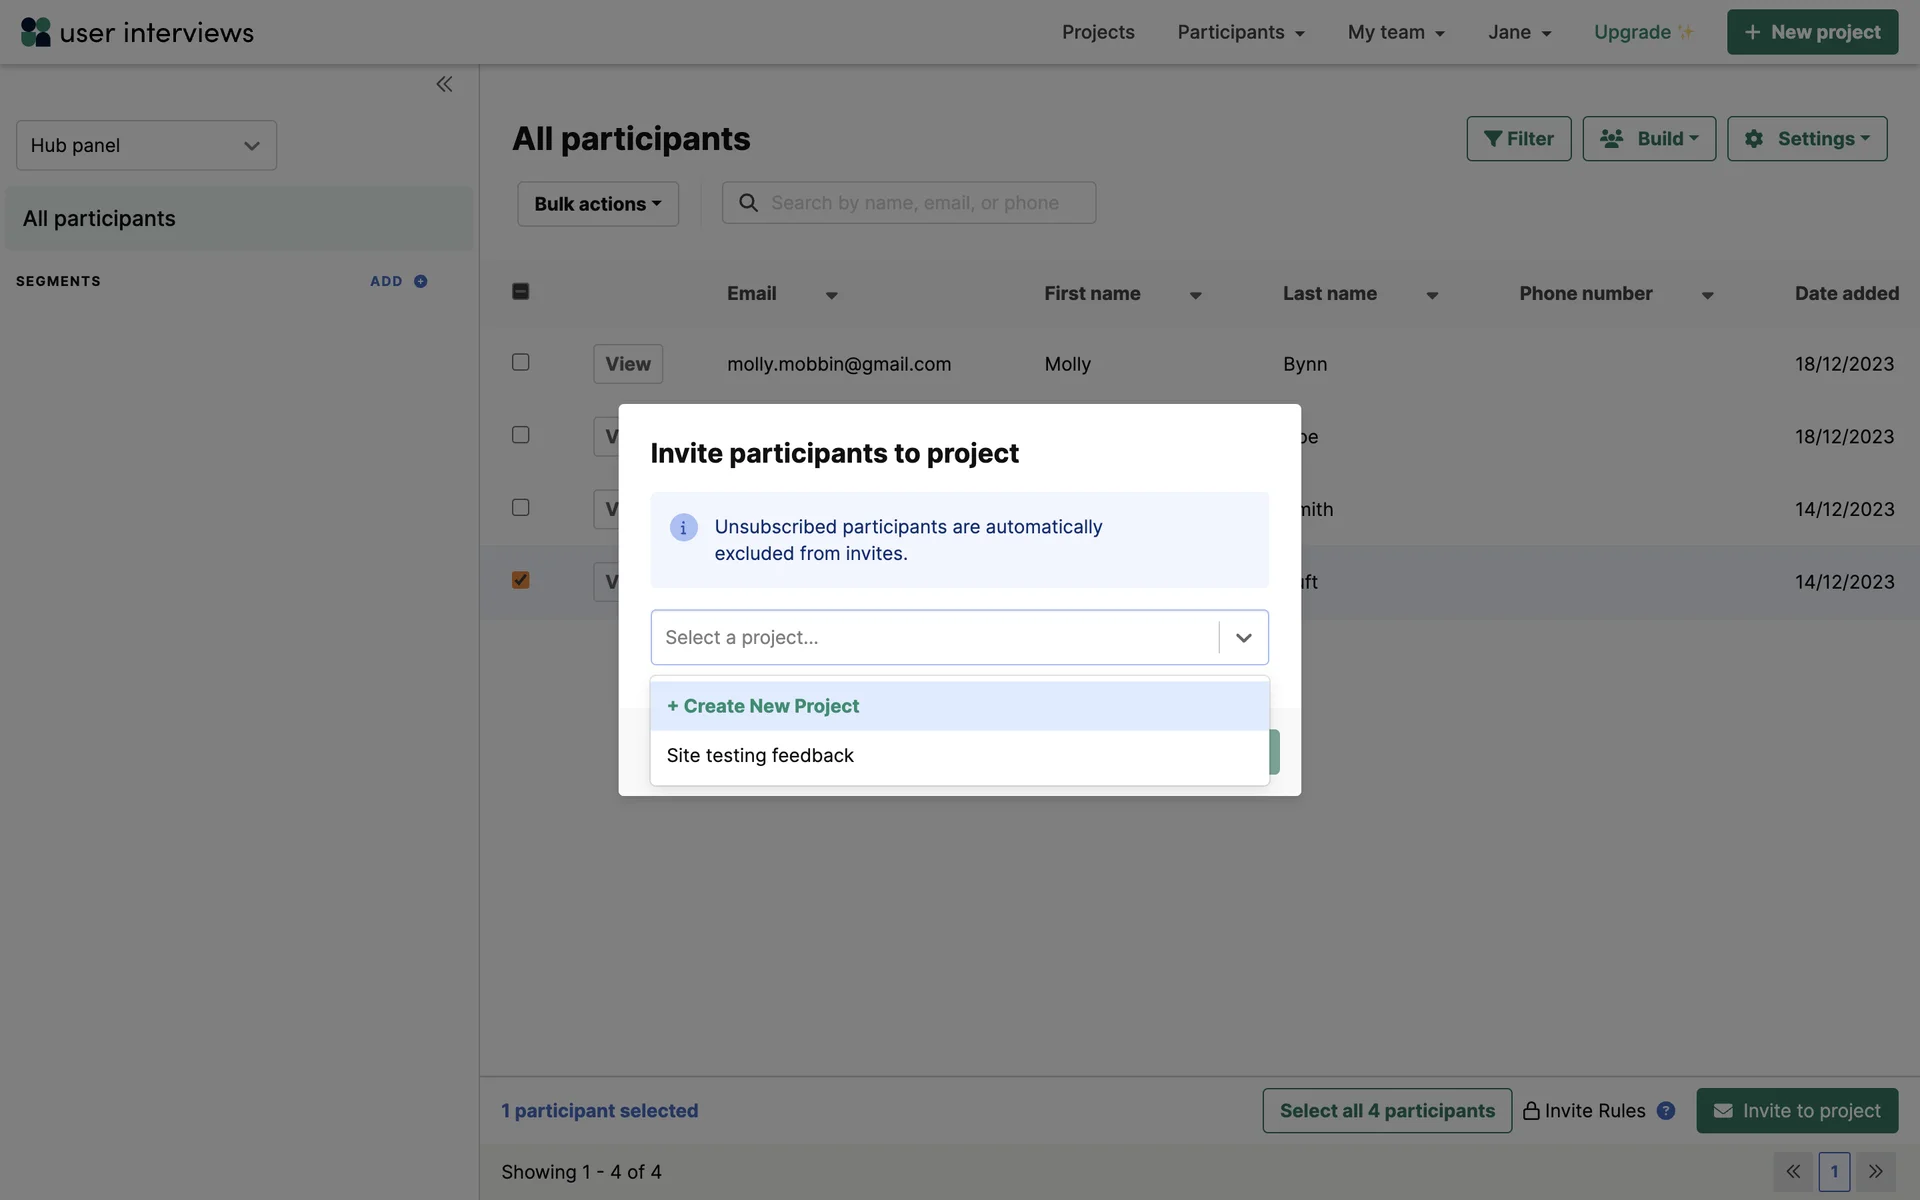1920x1200 pixels.
Task: Click the user interviews logo
Action: click(137, 32)
